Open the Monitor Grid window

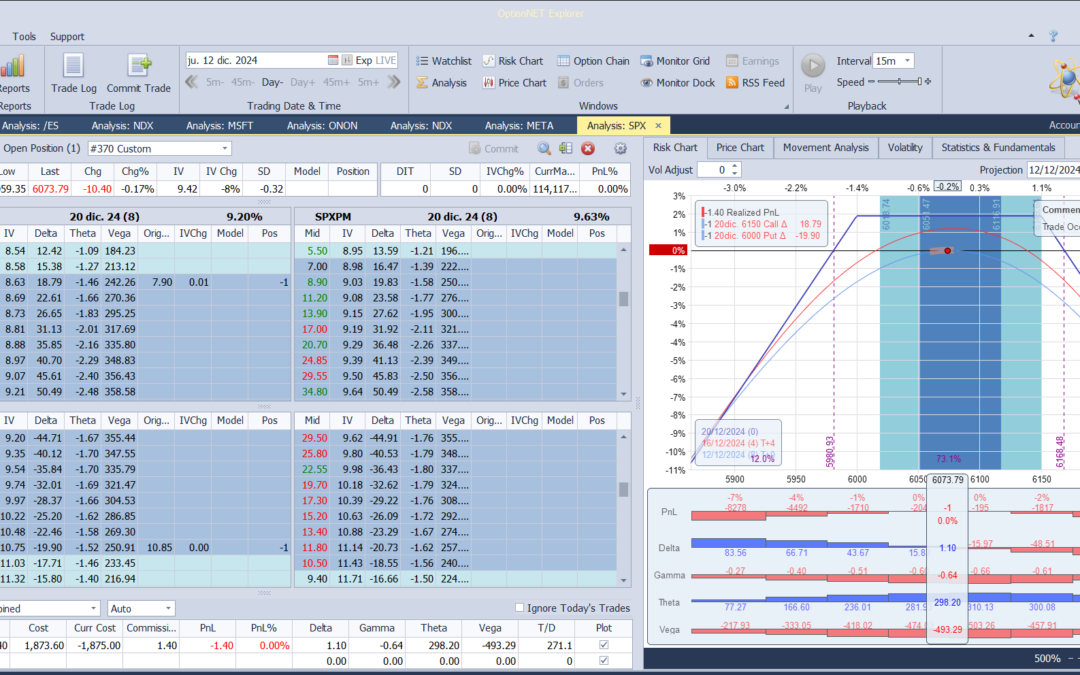pos(675,61)
